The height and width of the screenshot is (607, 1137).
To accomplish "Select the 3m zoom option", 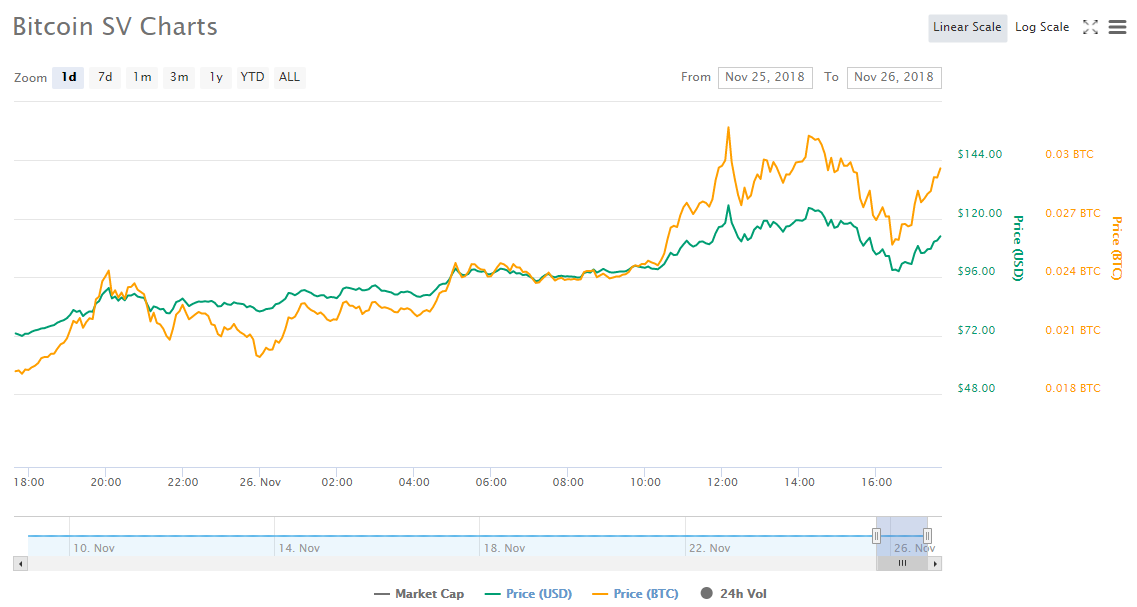I will pyautogui.click(x=178, y=77).
